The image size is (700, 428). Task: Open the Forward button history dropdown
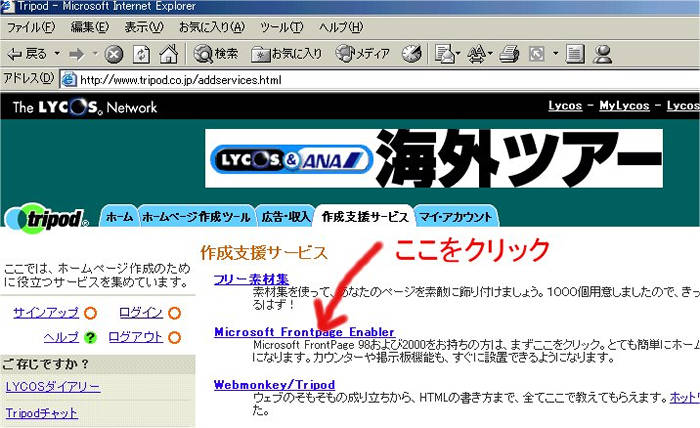pos(95,54)
